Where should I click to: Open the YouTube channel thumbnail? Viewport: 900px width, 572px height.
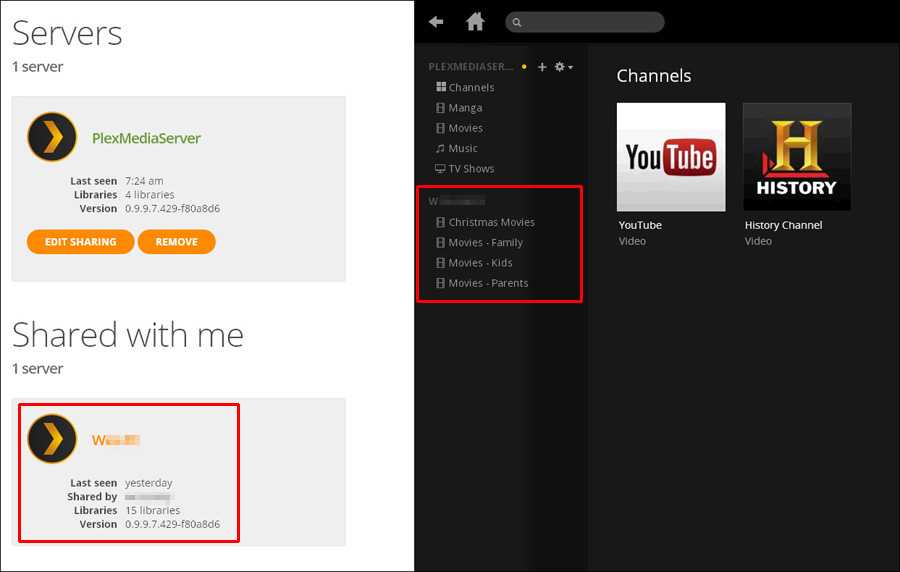tap(670, 157)
